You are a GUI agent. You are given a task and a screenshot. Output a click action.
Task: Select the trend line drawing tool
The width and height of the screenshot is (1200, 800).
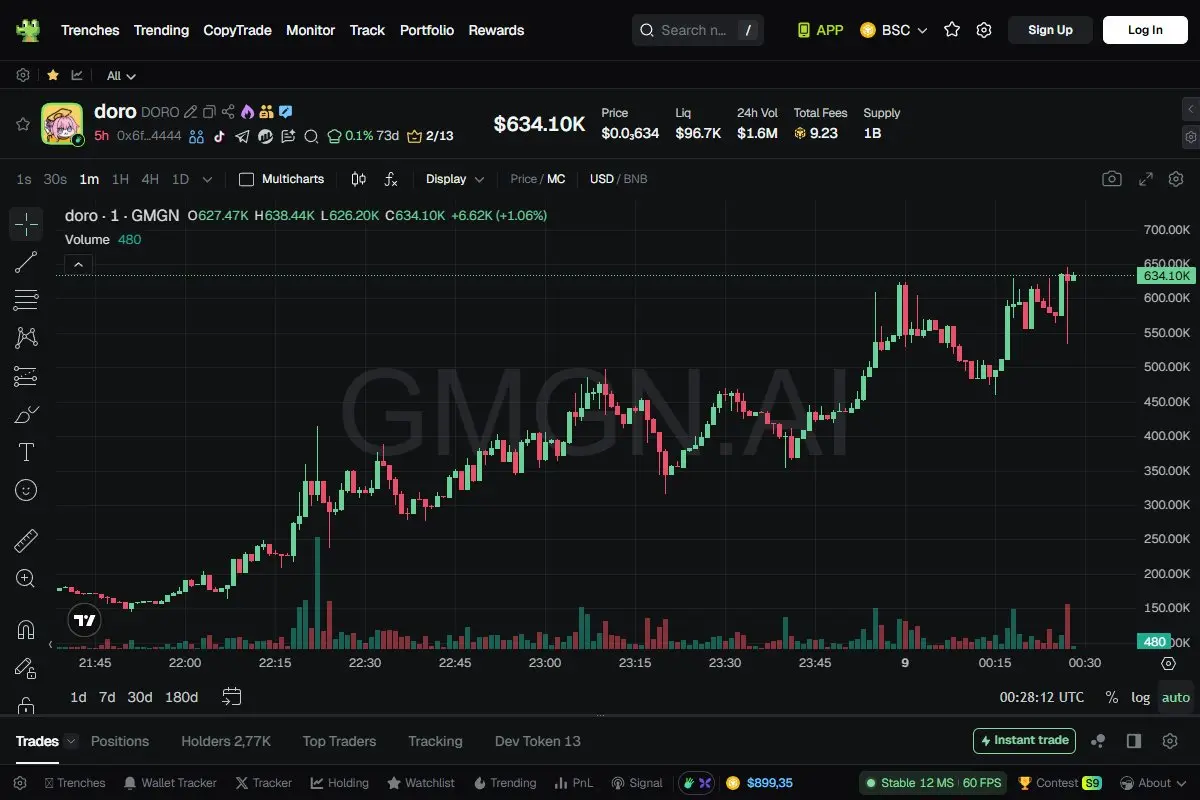[26, 262]
